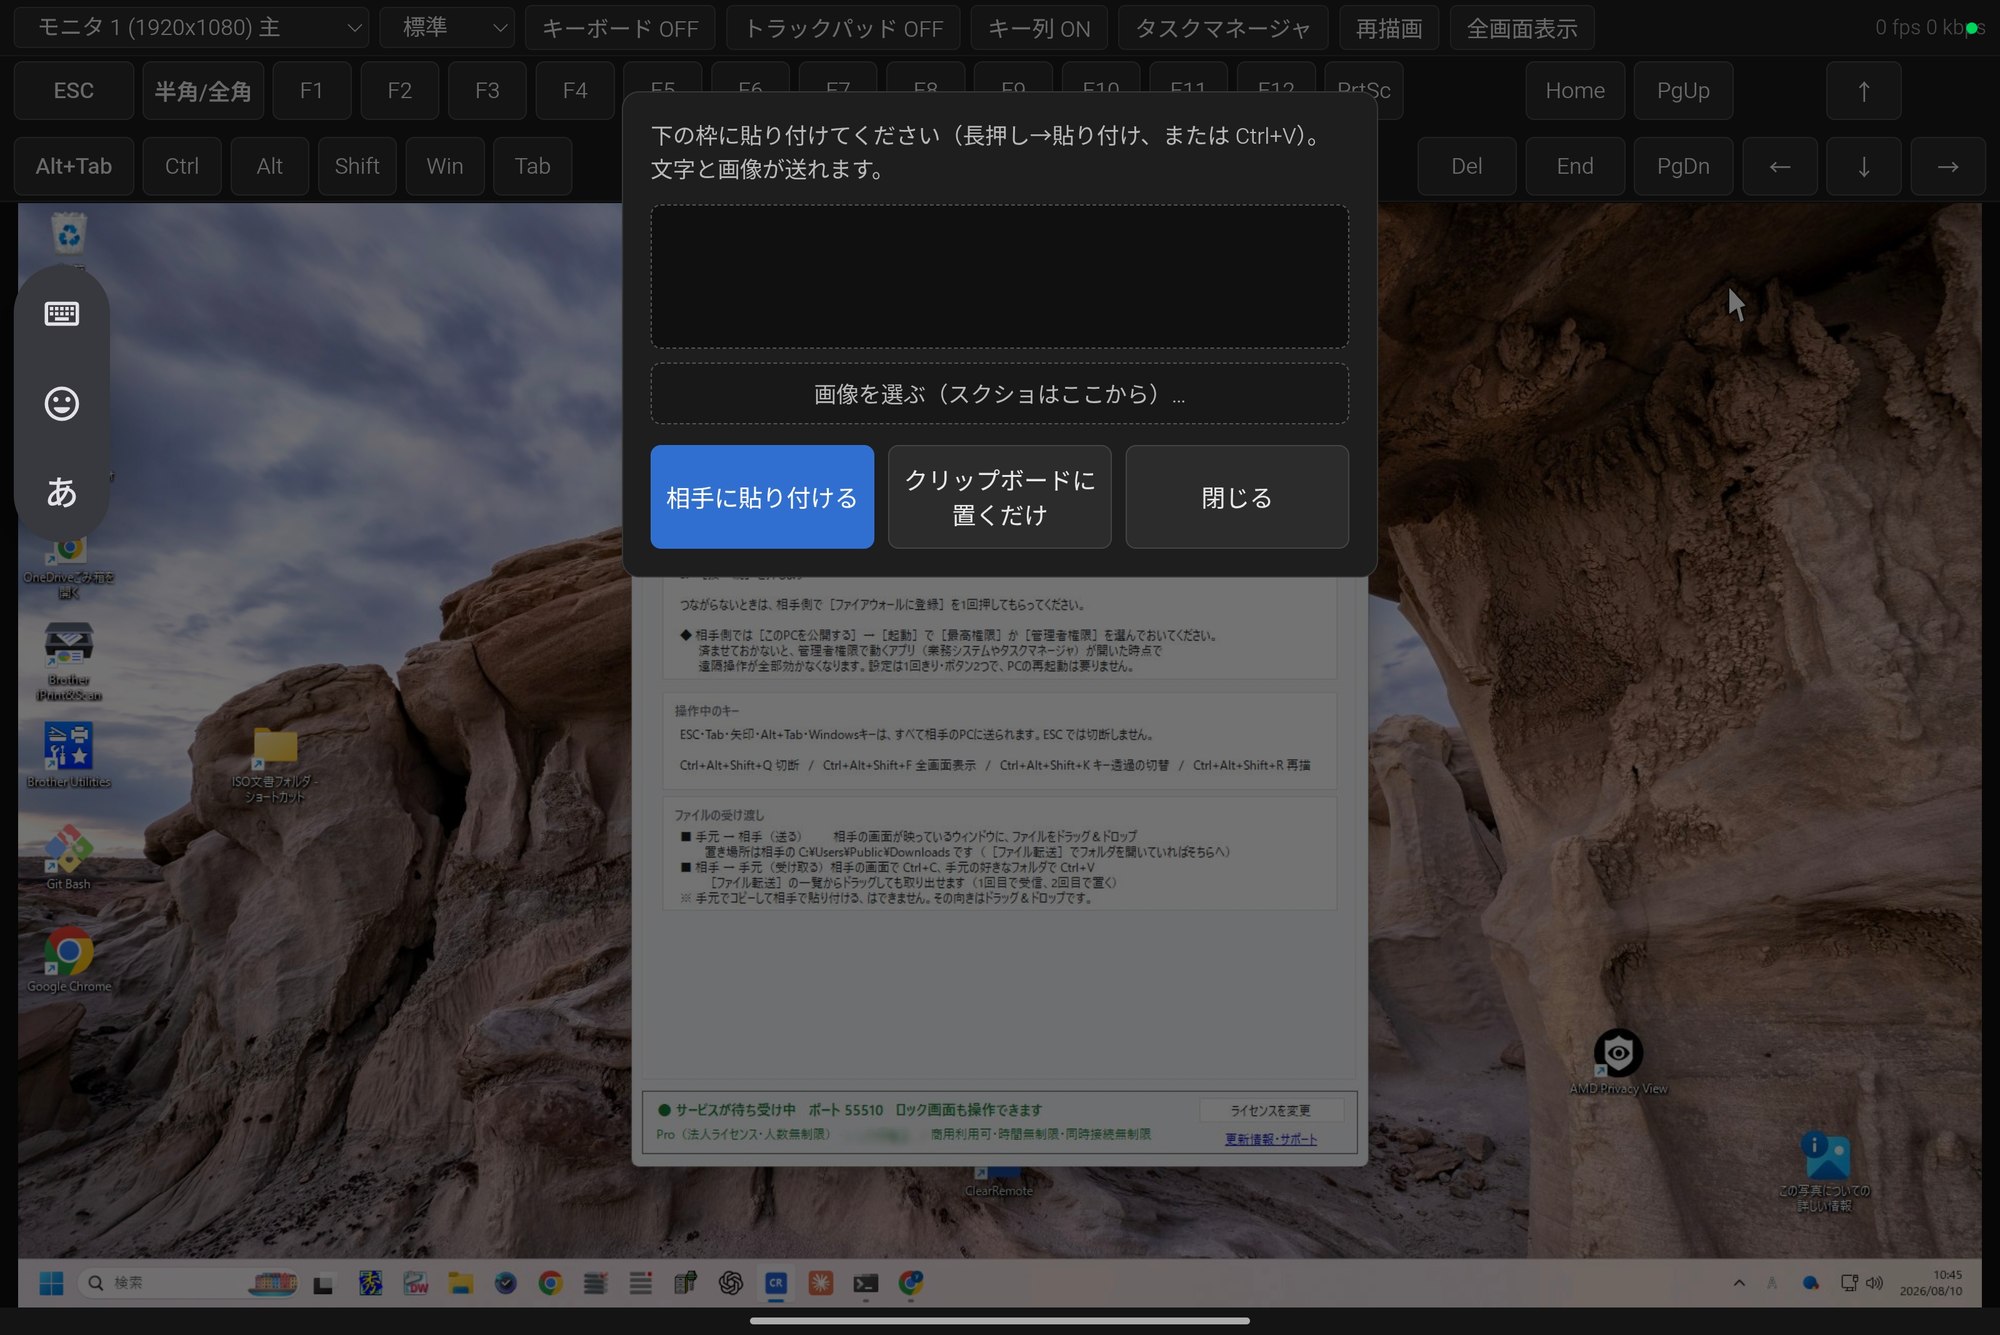Click 再描画 in top bar
This screenshot has width=2000, height=1335.
pyautogui.click(x=1389, y=28)
